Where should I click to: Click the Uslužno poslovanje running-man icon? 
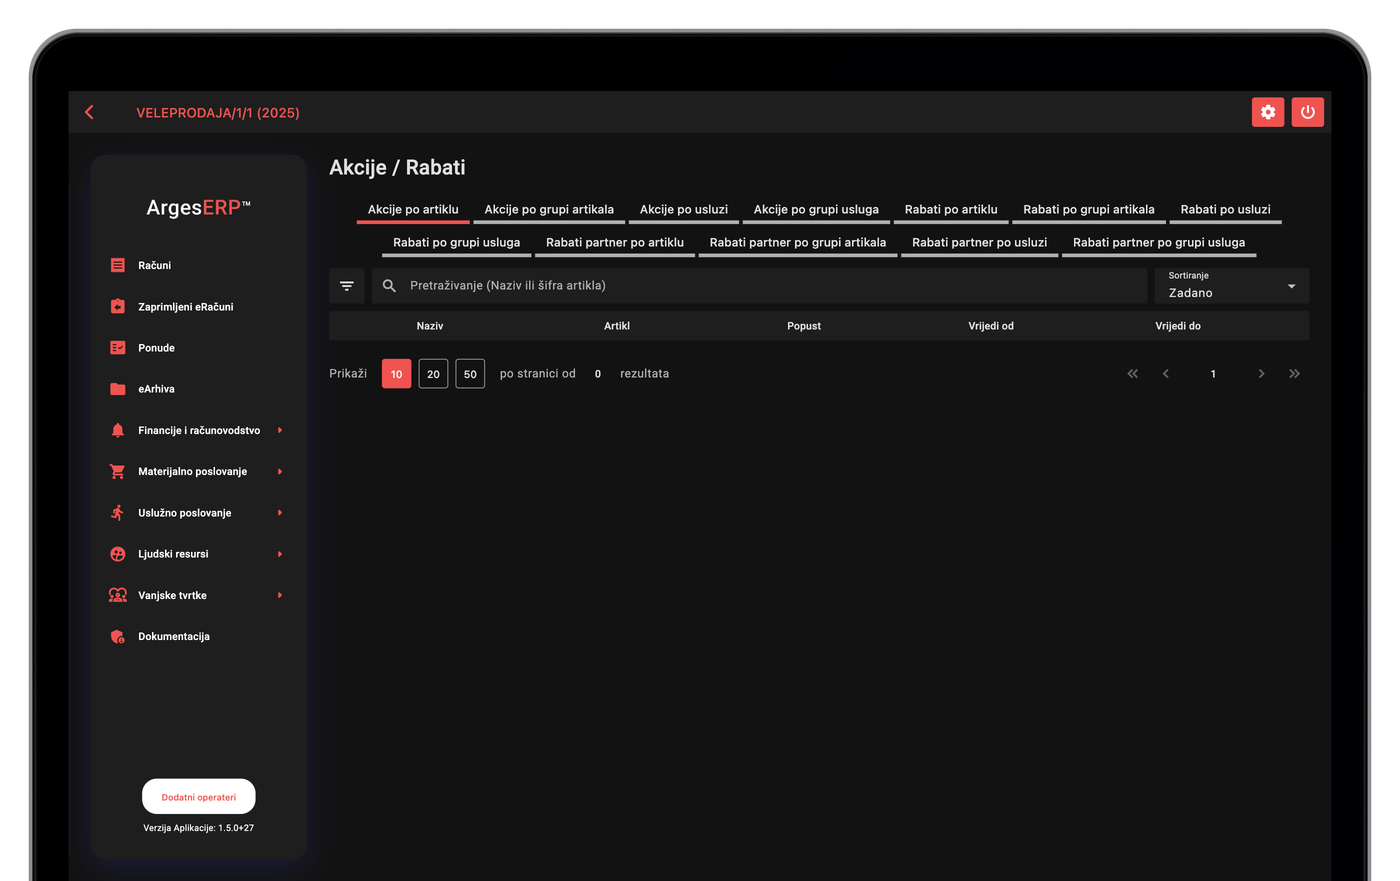(118, 512)
